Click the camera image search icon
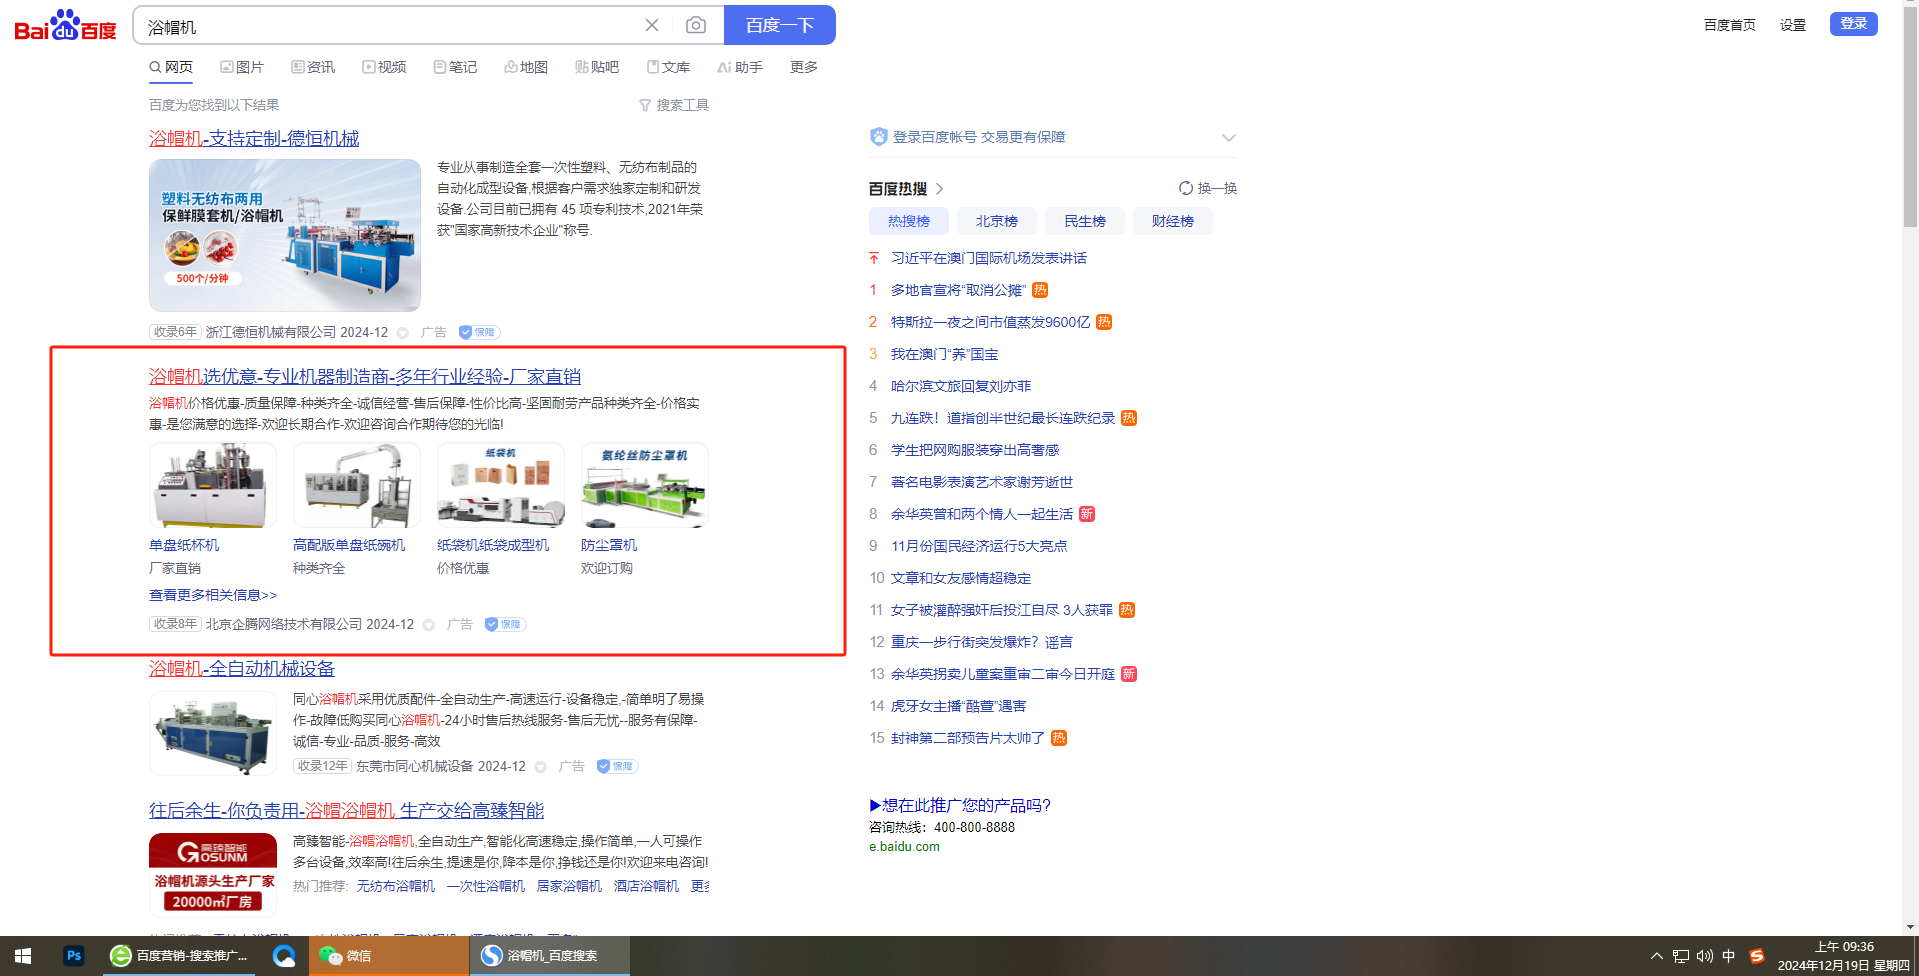Viewport: 1919px width, 976px height. tap(696, 25)
